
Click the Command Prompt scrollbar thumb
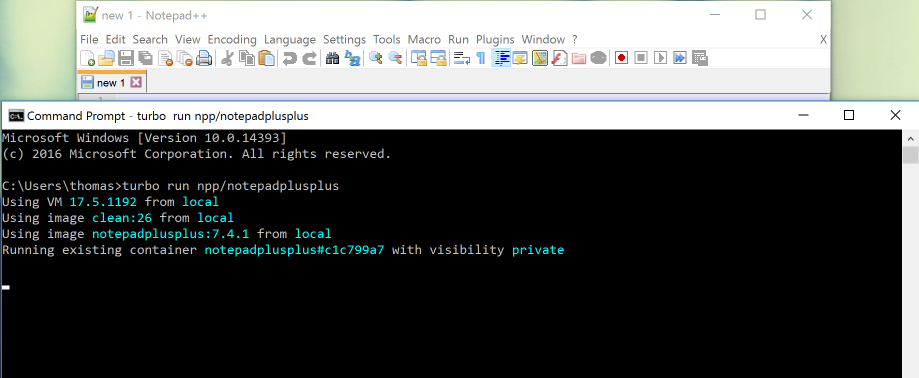coord(910,155)
